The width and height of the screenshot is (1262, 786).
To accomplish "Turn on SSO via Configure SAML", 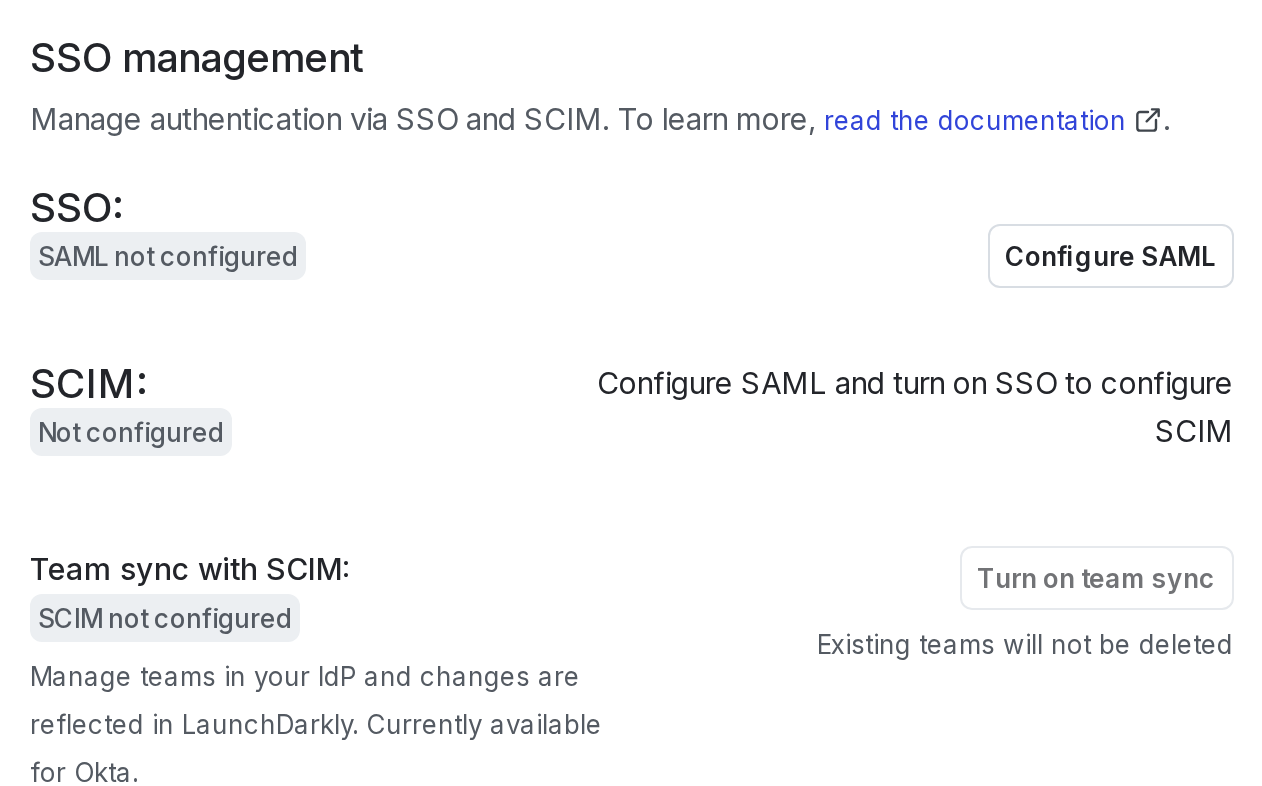I will (x=1110, y=256).
